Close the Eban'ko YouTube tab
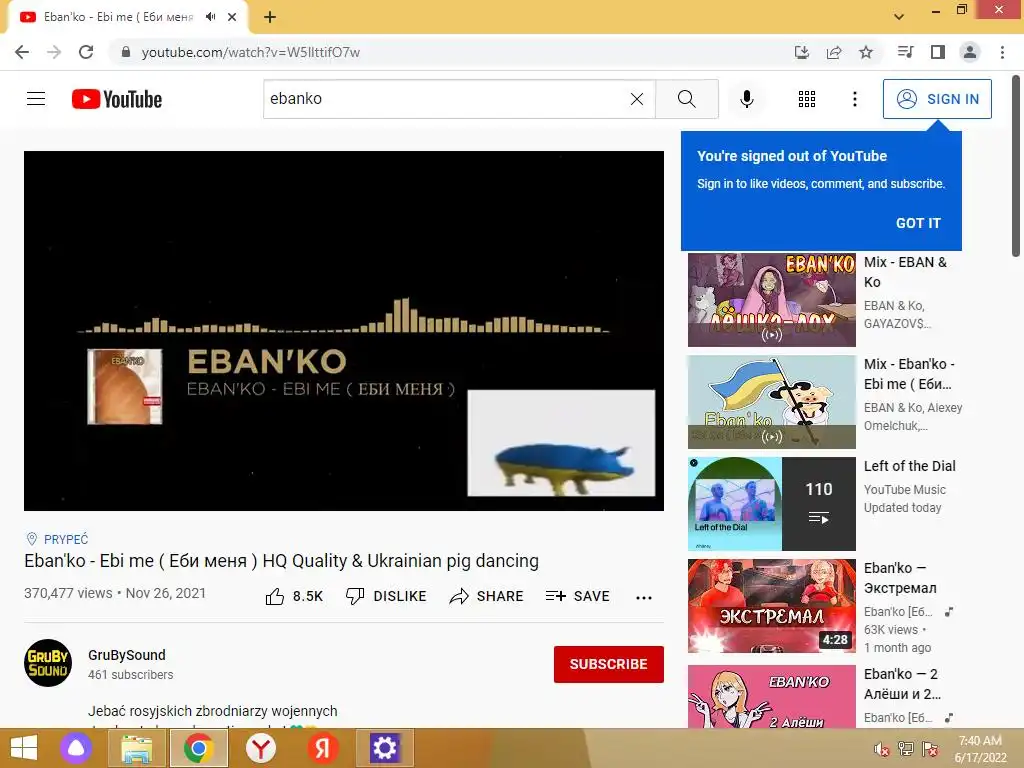Image resolution: width=1024 pixels, height=768 pixels. pyautogui.click(x=232, y=17)
